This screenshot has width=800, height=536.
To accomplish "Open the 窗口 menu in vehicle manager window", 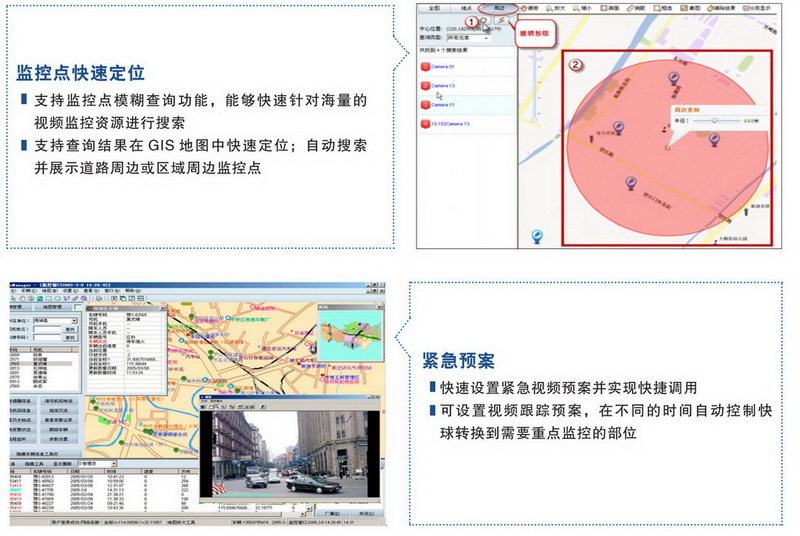I will pos(112,291).
